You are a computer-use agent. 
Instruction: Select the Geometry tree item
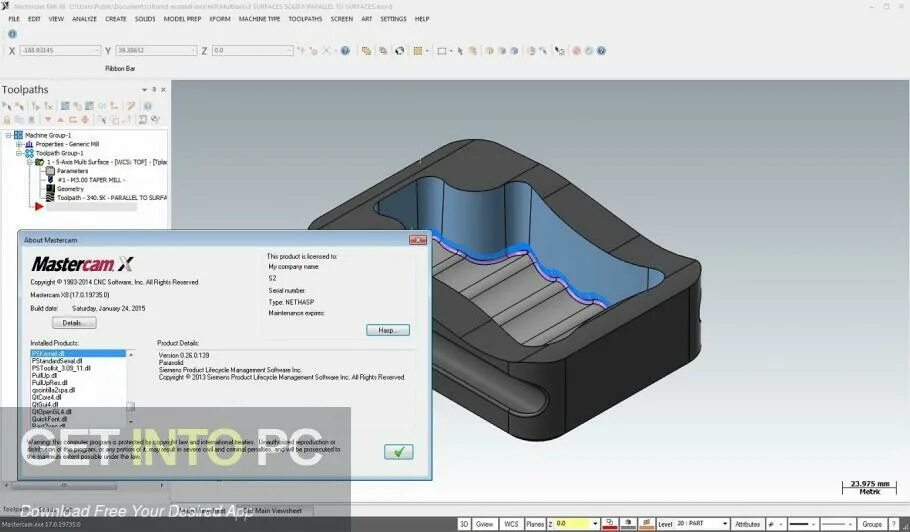[70, 189]
